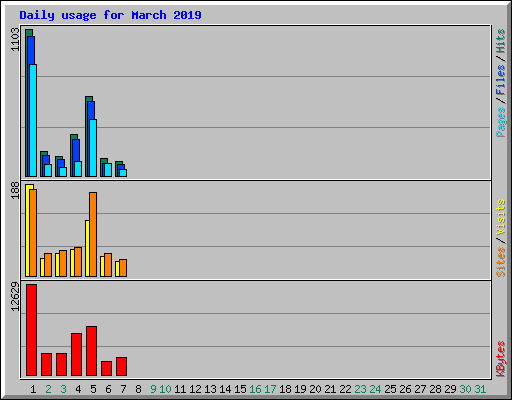Click the green day 30 x-axis label
Viewport: 512px width, 400px height.
(x=465, y=389)
